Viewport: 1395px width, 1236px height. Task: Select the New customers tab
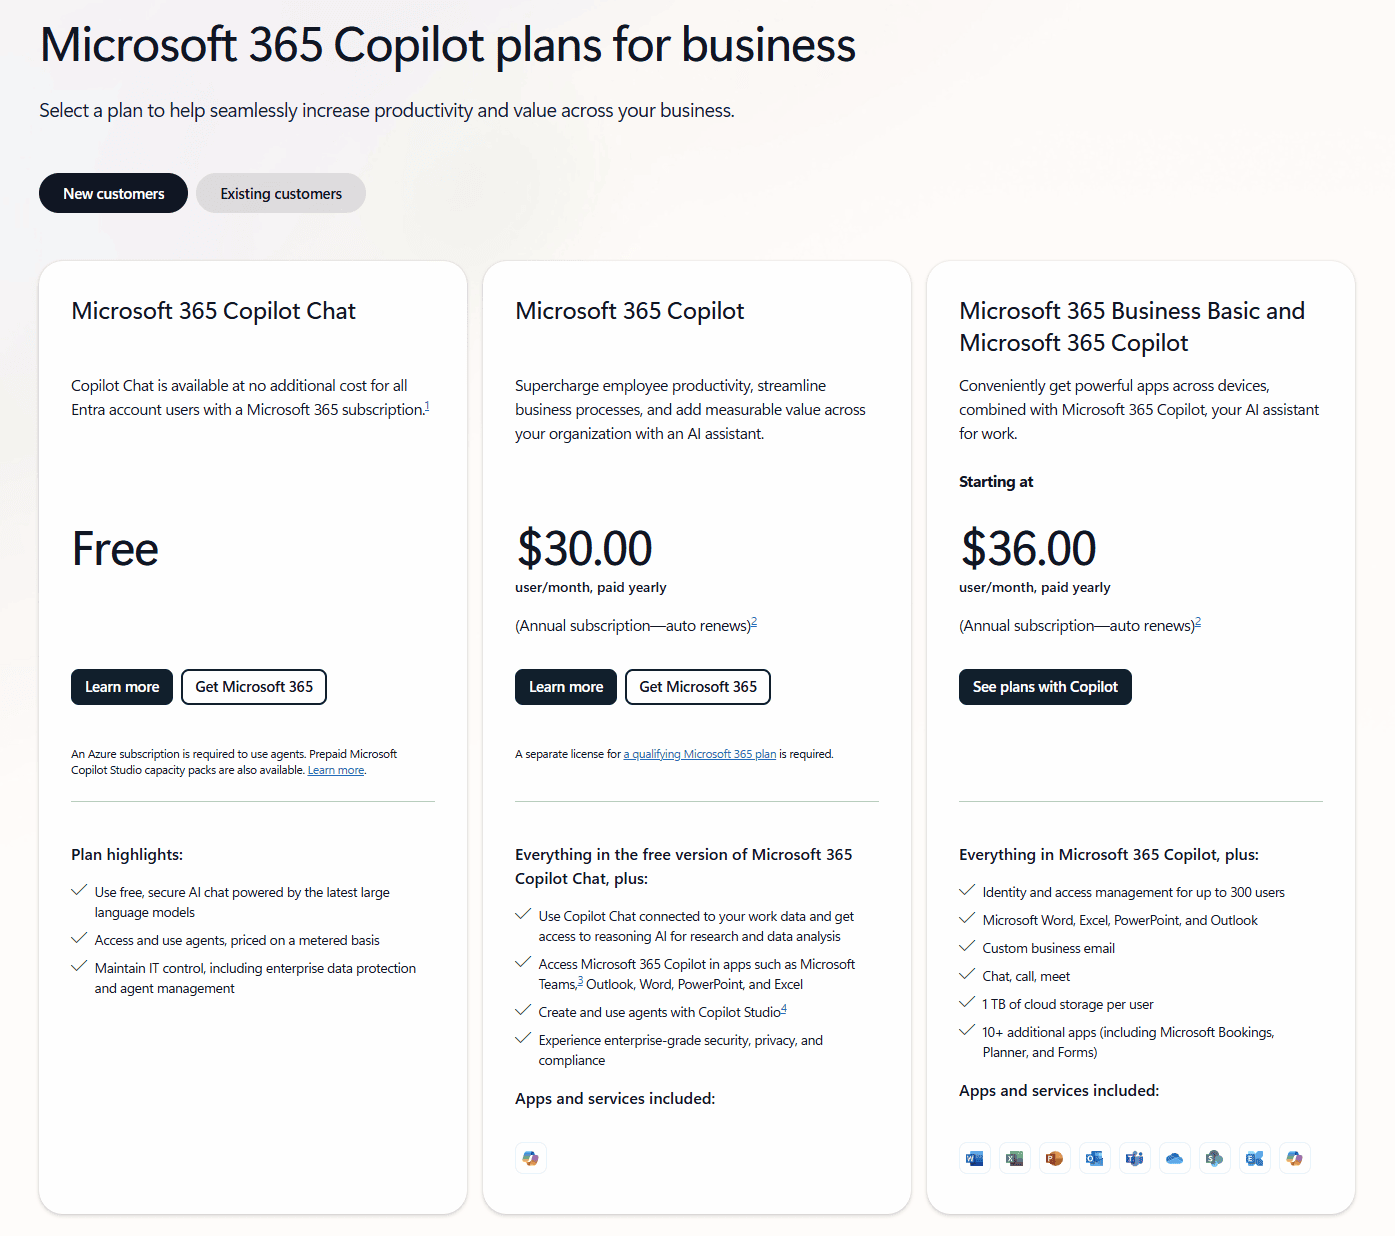pyautogui.click(x=113, y=193)
